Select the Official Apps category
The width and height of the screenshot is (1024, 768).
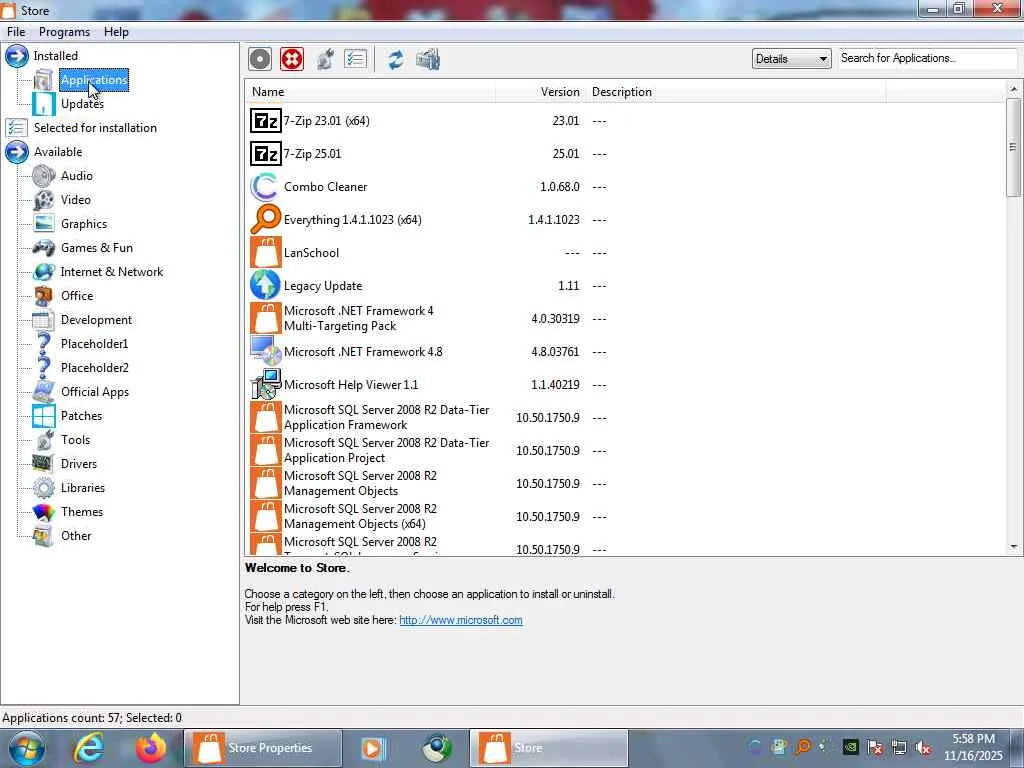click(x=95, y=392)
